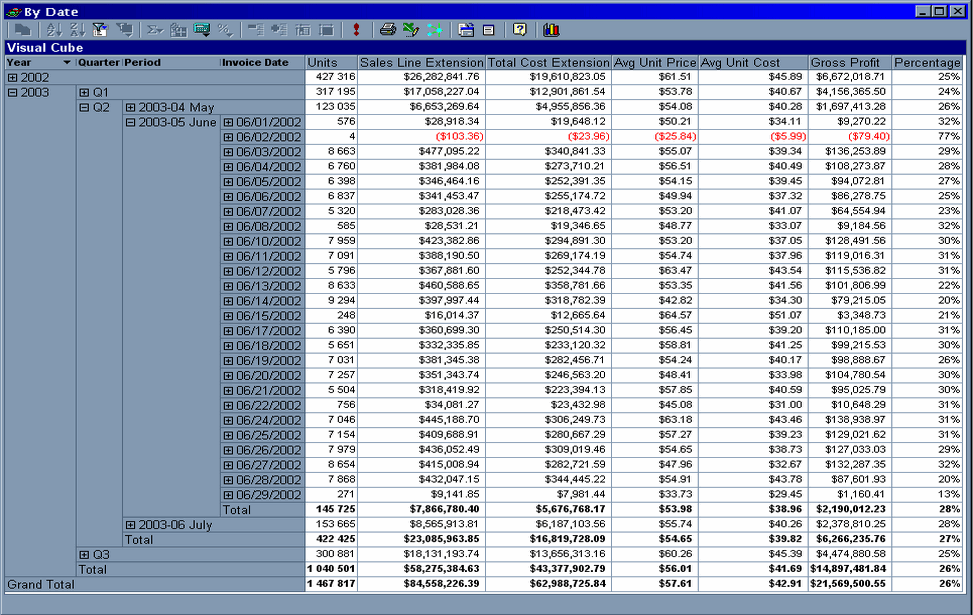
Task: Expand the Q1 quarter row
Action: click(x=84, y=92)
